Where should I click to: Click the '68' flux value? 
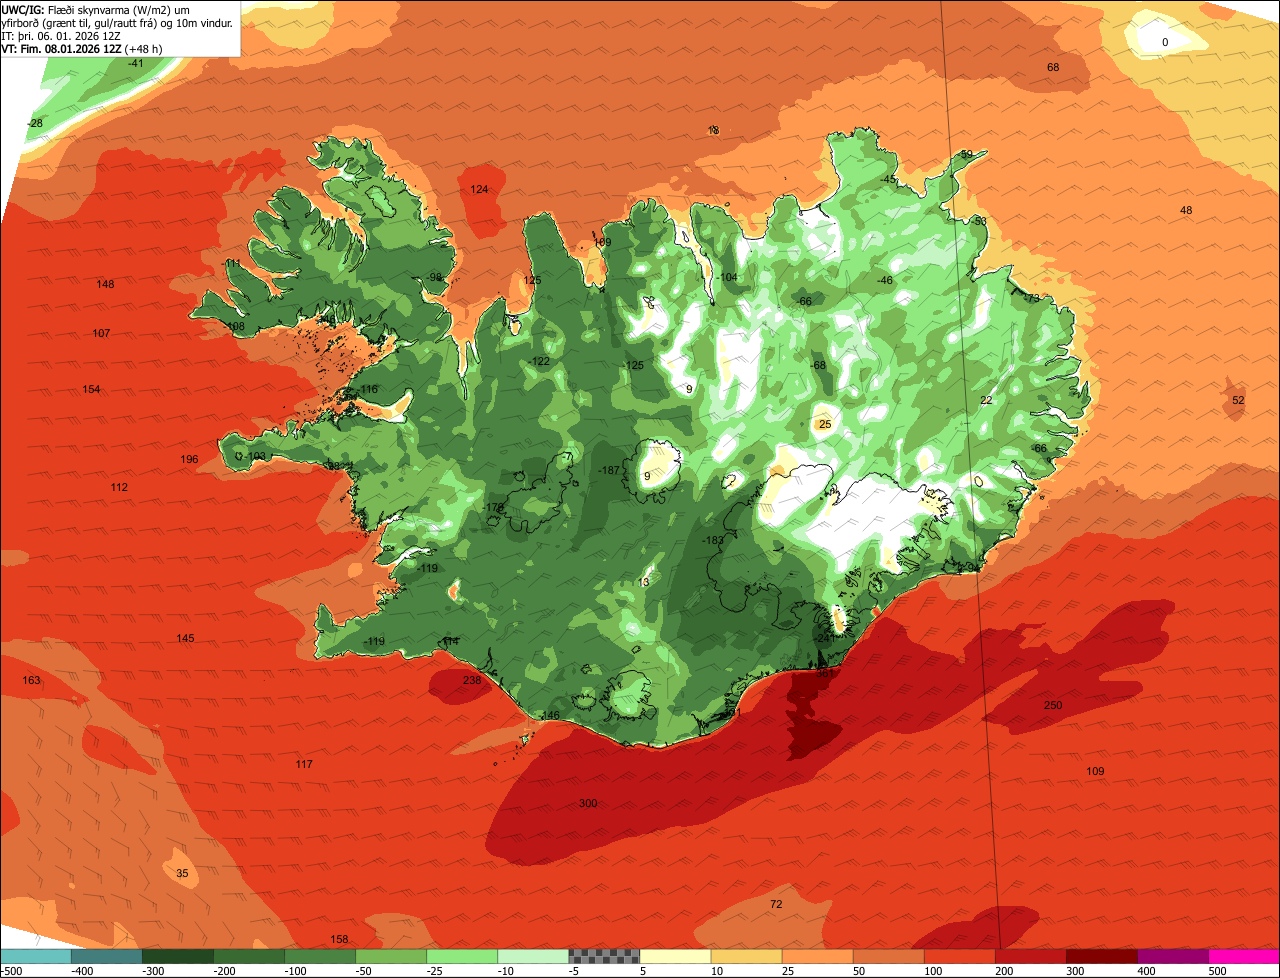(1053, 67)
